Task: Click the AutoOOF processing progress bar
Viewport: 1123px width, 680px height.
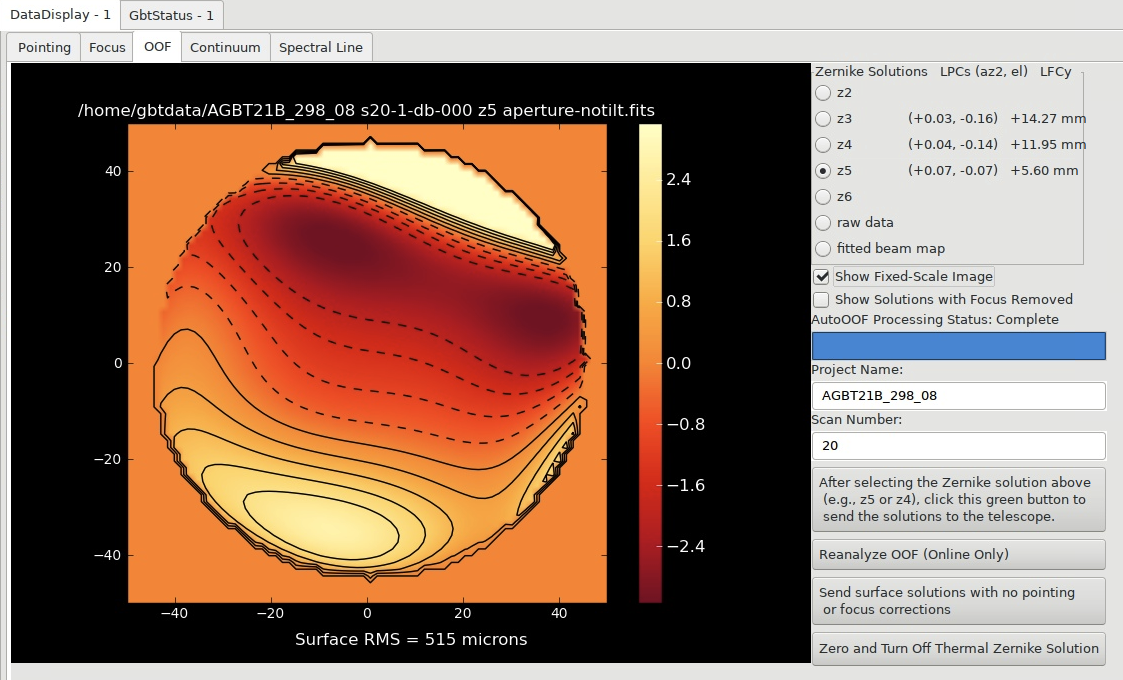Action: tap(958, 346)
